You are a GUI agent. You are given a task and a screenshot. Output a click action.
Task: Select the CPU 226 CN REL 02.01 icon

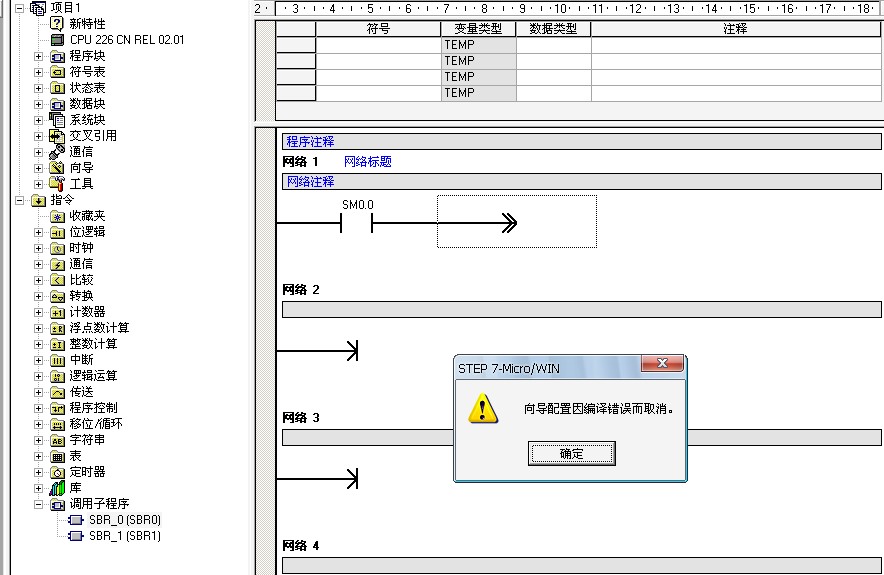pyautogui.click(x=57, y=40)
